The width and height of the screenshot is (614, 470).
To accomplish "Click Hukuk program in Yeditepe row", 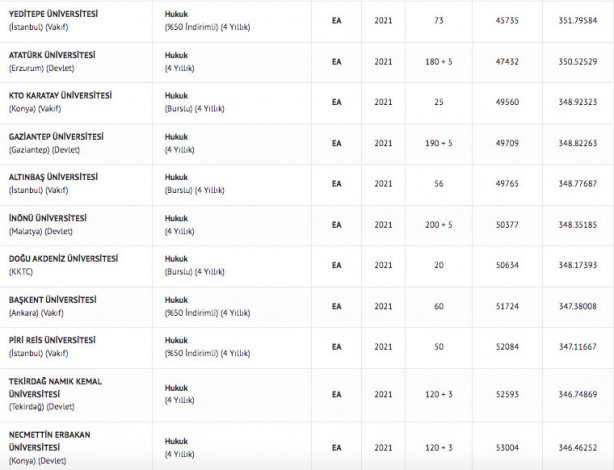I will coord(176,14).
